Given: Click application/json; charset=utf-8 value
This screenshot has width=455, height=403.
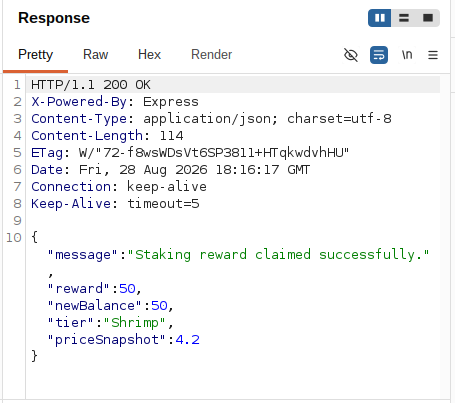Looking at the screenshot, I should pyautogui.click(x=267, y=119).
